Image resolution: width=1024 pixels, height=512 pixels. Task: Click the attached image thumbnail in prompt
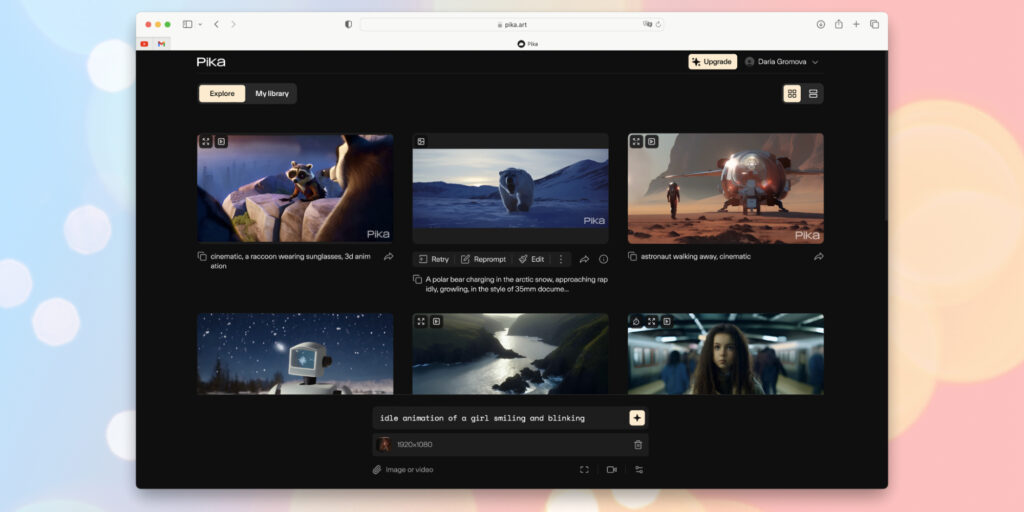(384, 445)
